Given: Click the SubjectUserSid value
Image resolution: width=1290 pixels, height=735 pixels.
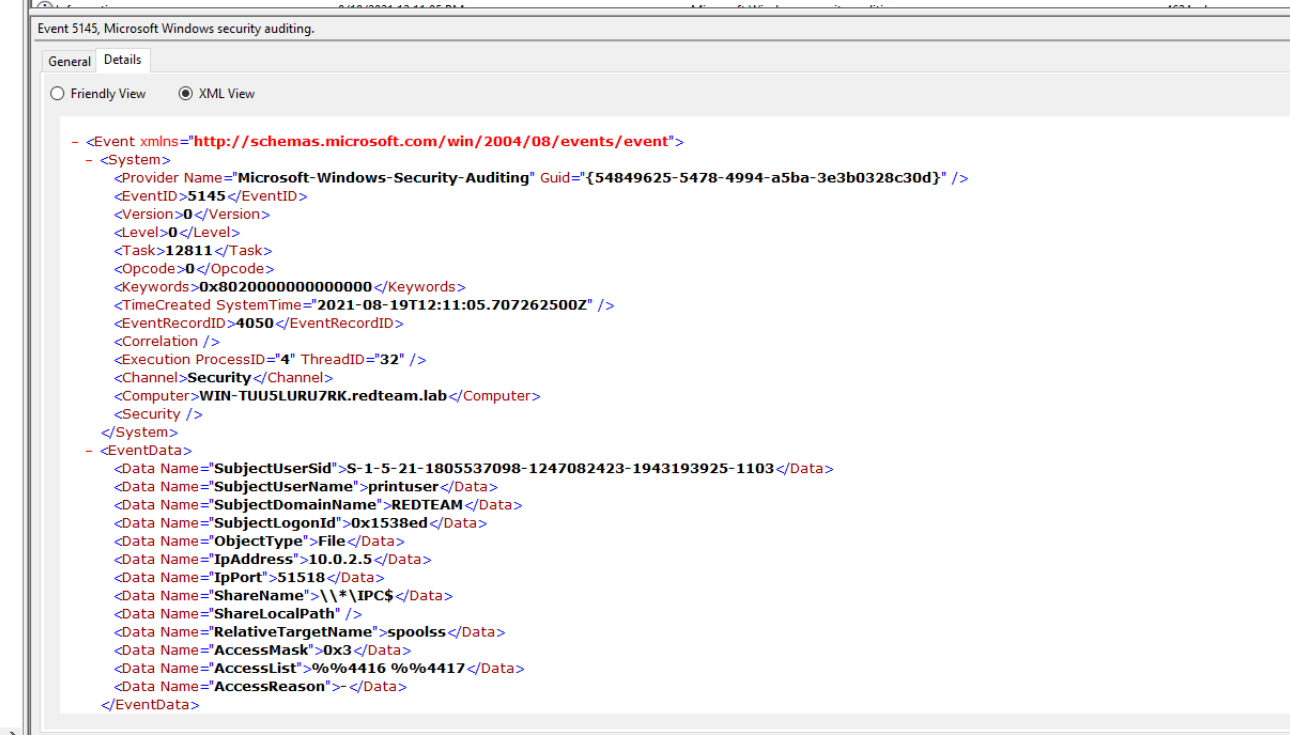Looking at the screenshot, I should (560, 469).
